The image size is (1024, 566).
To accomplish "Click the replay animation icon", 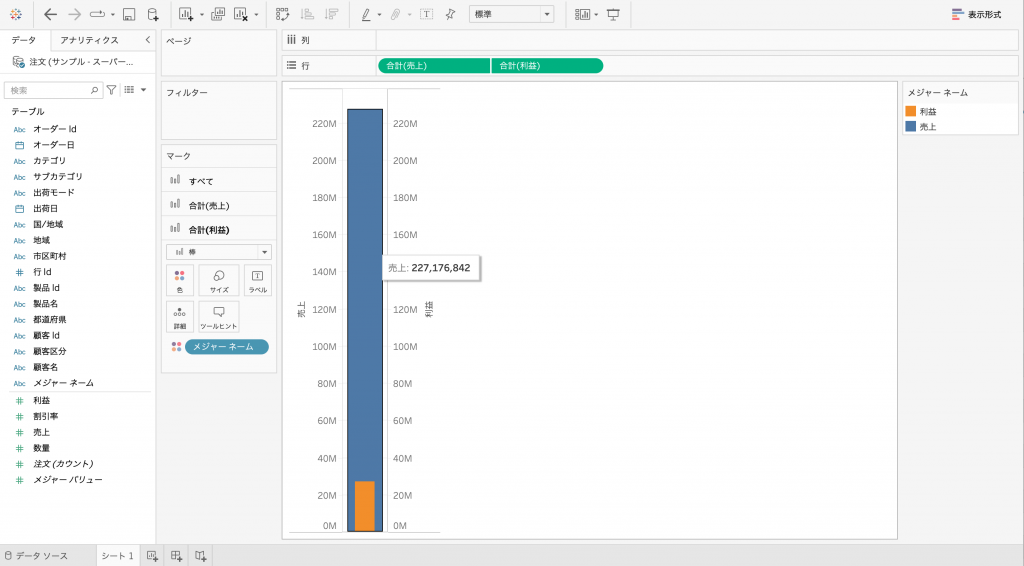I will (x=97, y=14).
